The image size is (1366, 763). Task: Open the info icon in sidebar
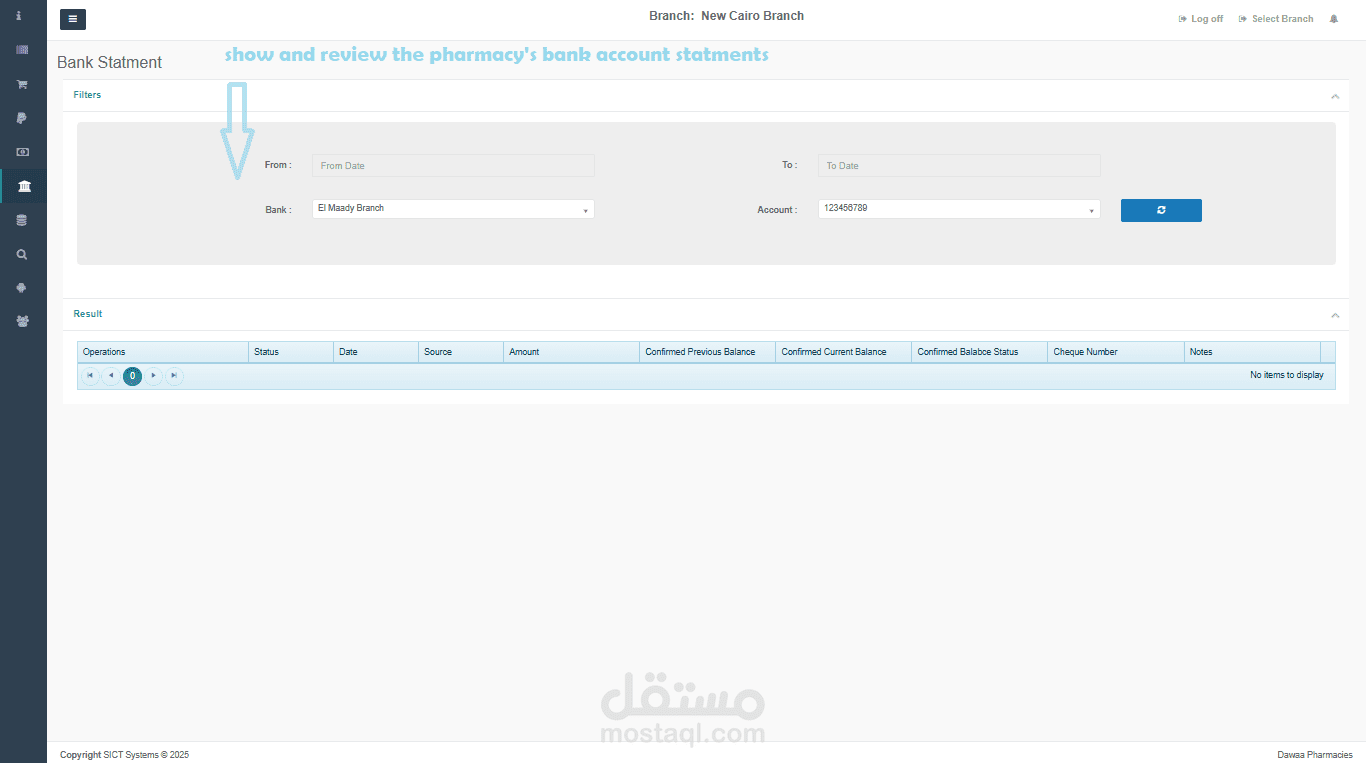(x=19, y=16)
